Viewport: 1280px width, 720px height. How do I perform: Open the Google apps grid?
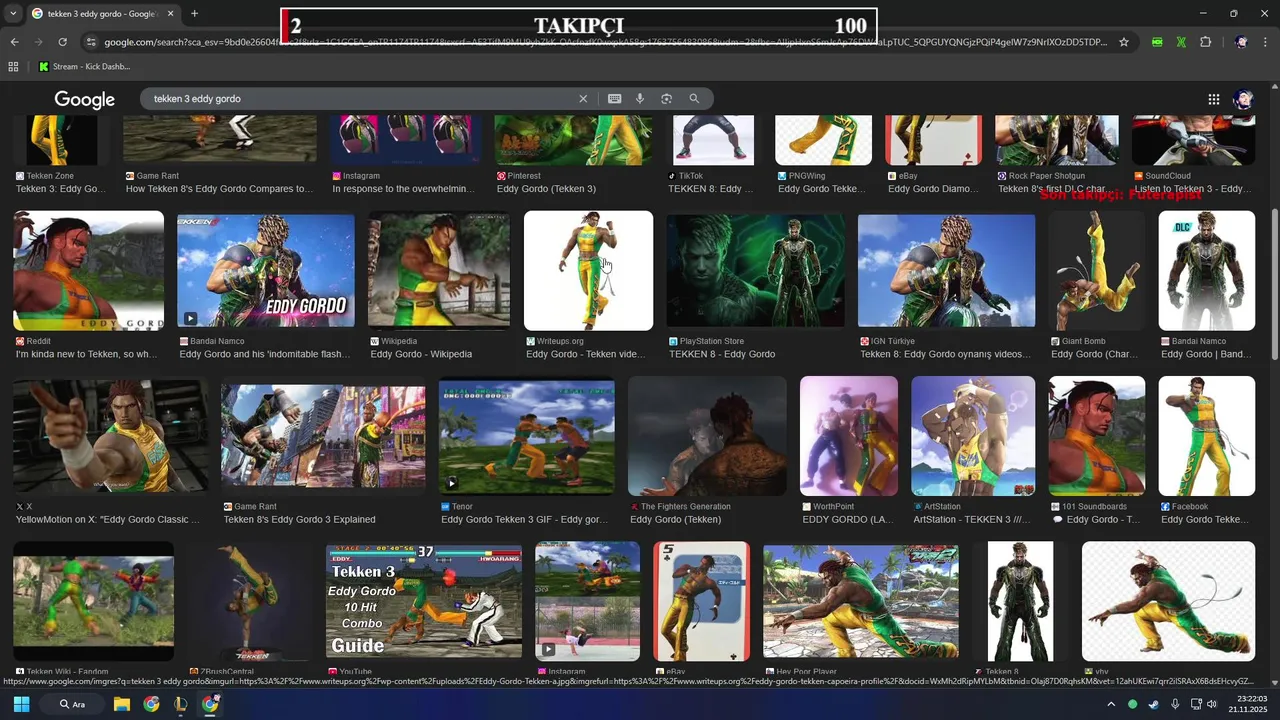[1213, 99]
